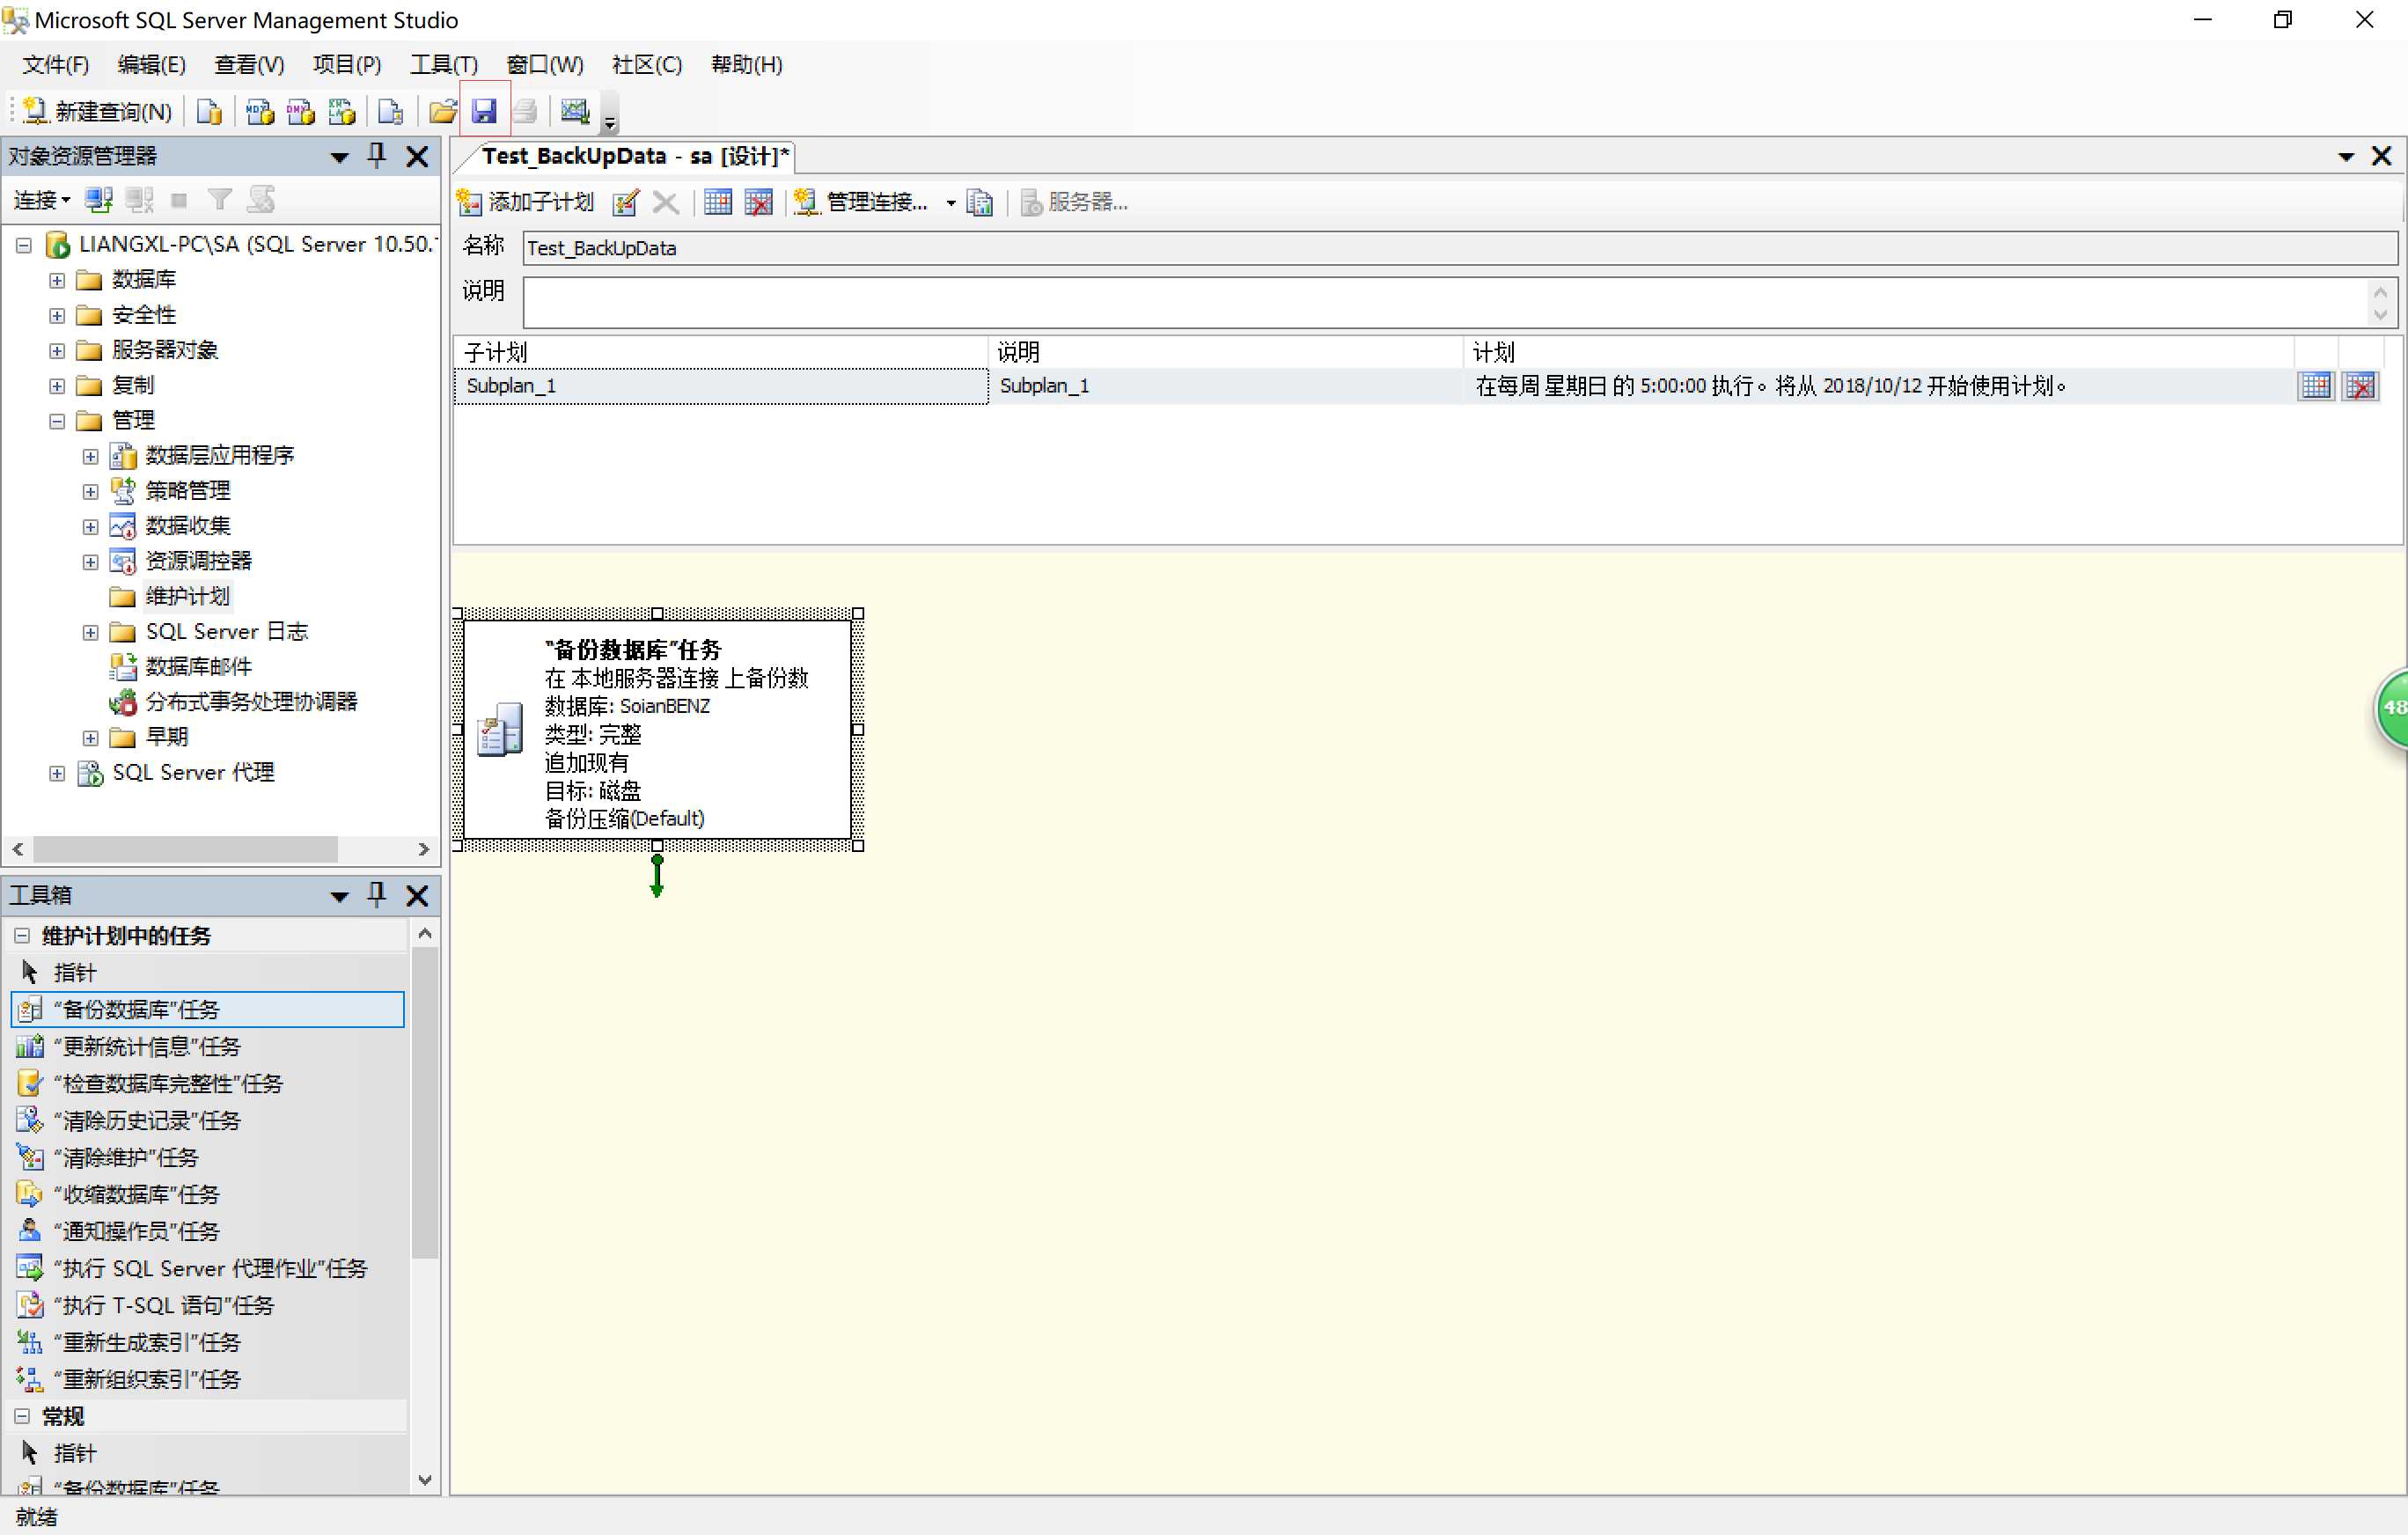2408x1535 pixels.
Task: Select 分布式事务处理协调器 tree item
Action: coord(251,702)
